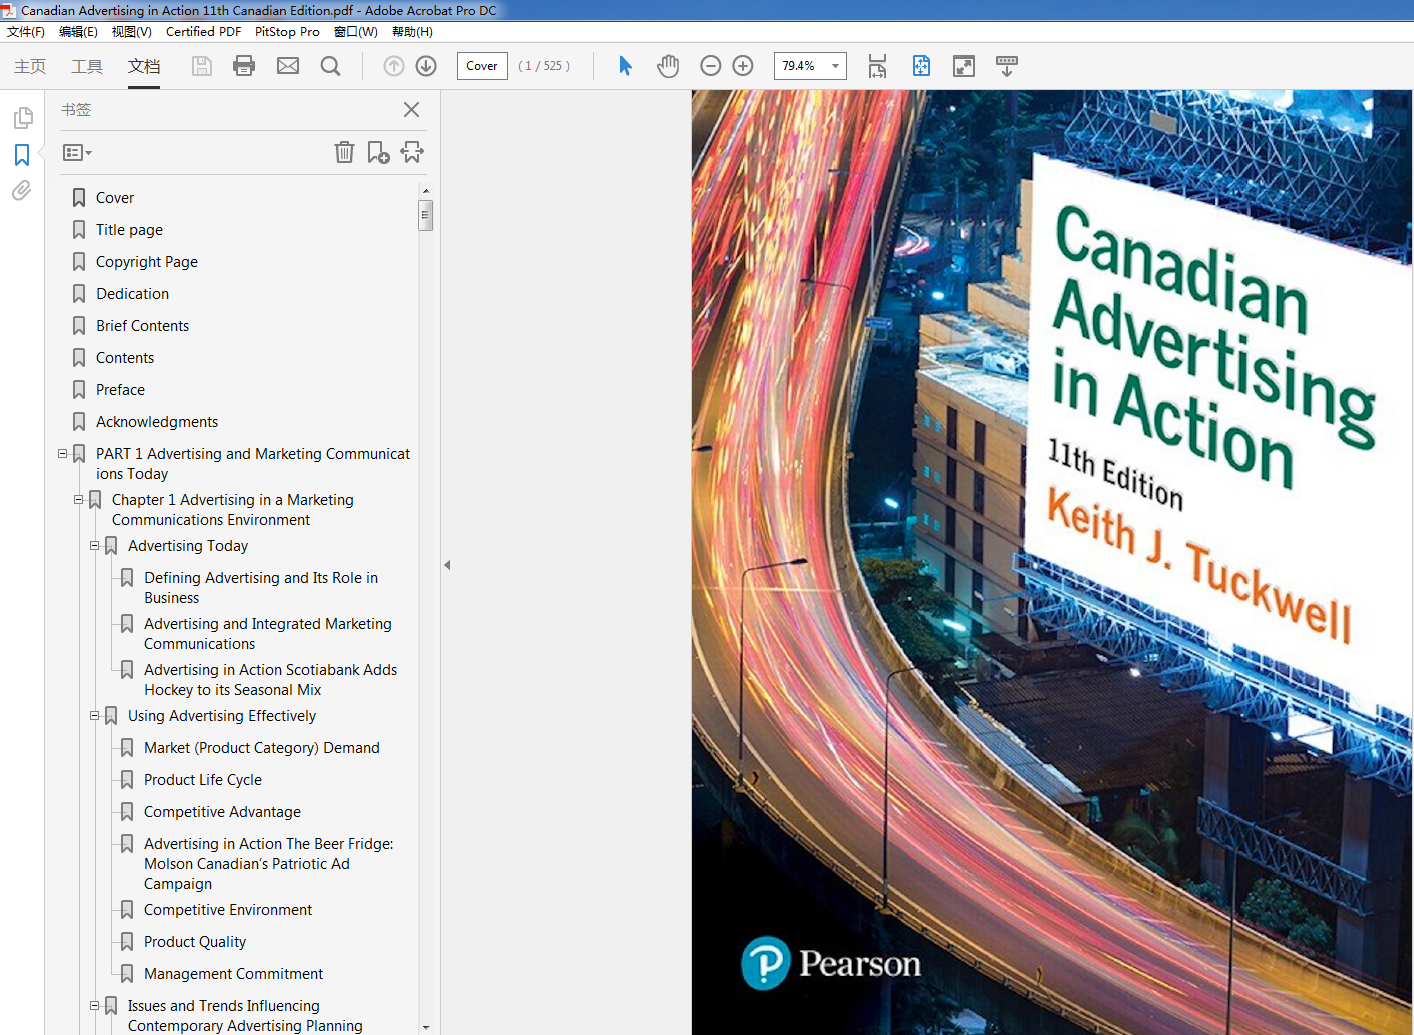1414x1035 pixels.
Task: Toggle the Bookmarks panel icon
Action: (22, 155)
